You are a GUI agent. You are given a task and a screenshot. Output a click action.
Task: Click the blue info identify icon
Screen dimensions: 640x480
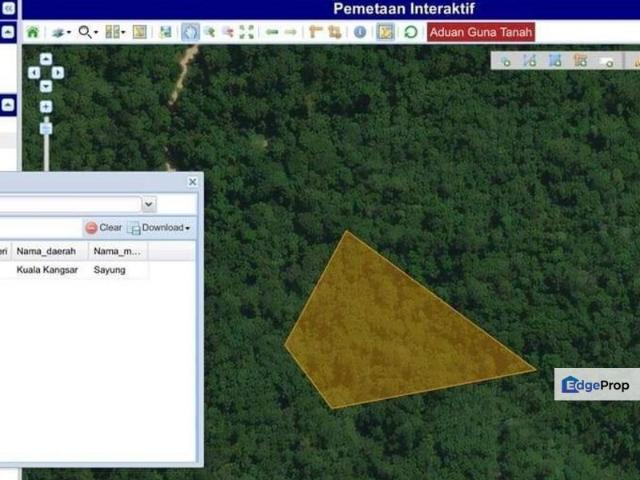pos(360,32)
